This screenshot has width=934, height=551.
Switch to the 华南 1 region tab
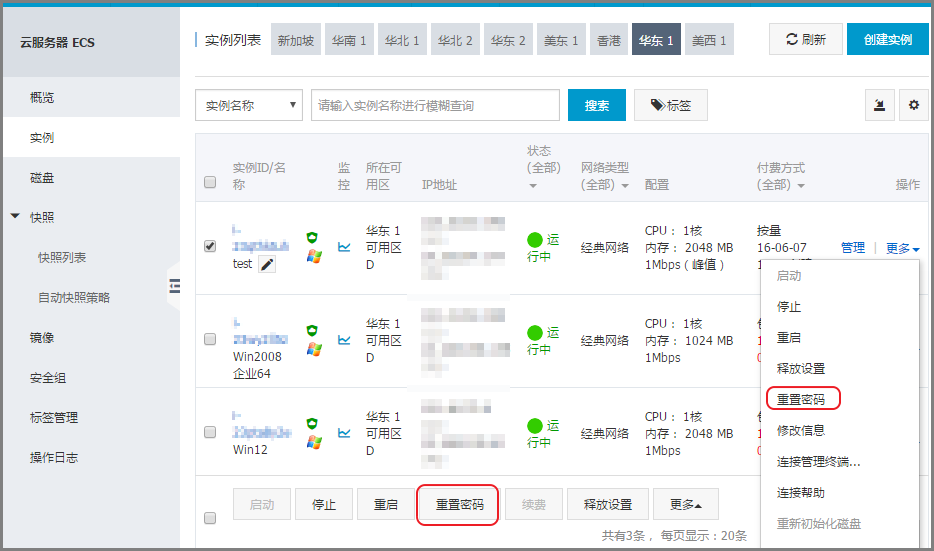[349, 40]
